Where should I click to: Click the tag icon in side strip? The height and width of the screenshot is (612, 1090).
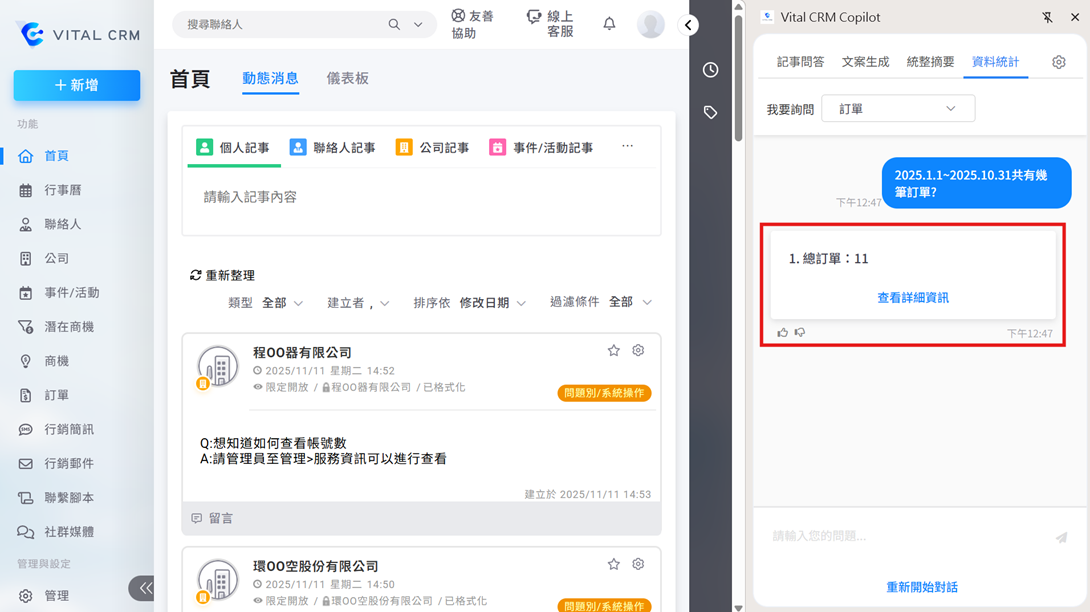(x=710, y=112)
